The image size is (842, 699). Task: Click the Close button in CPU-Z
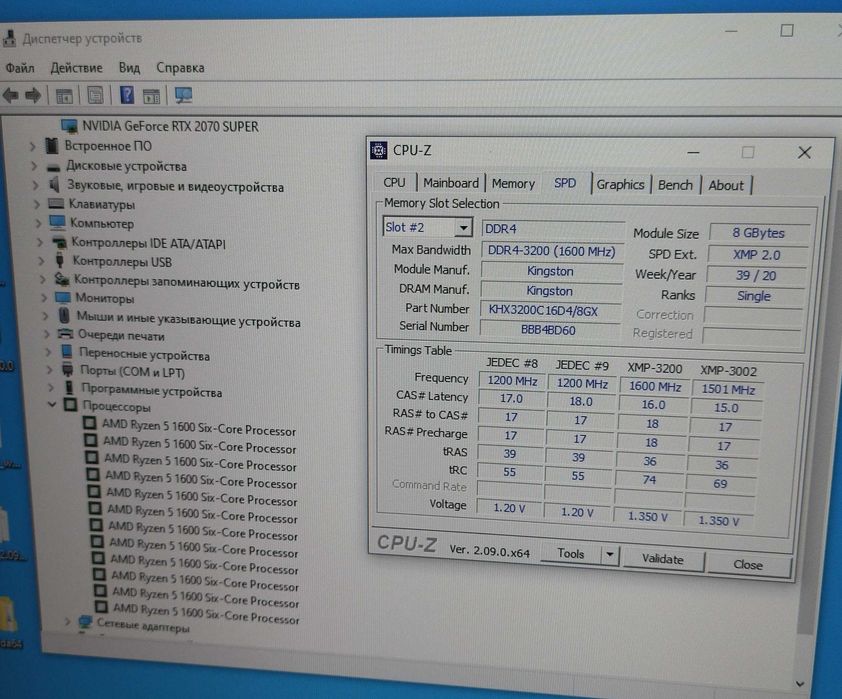click(748, 565)
